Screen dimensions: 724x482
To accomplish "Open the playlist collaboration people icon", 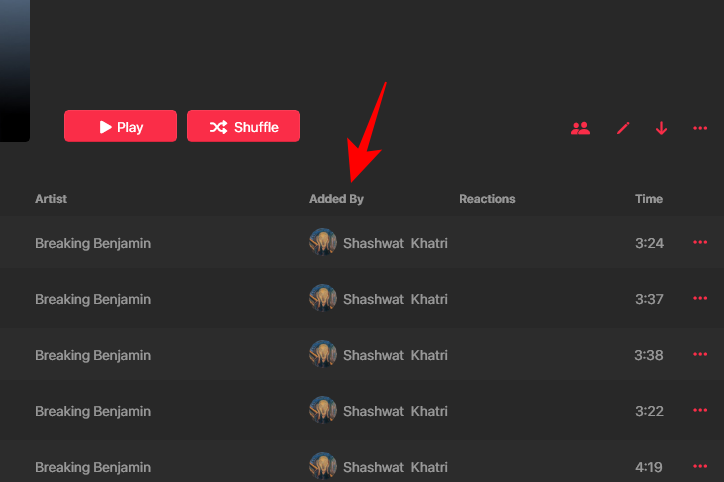I will coord(580,128).
